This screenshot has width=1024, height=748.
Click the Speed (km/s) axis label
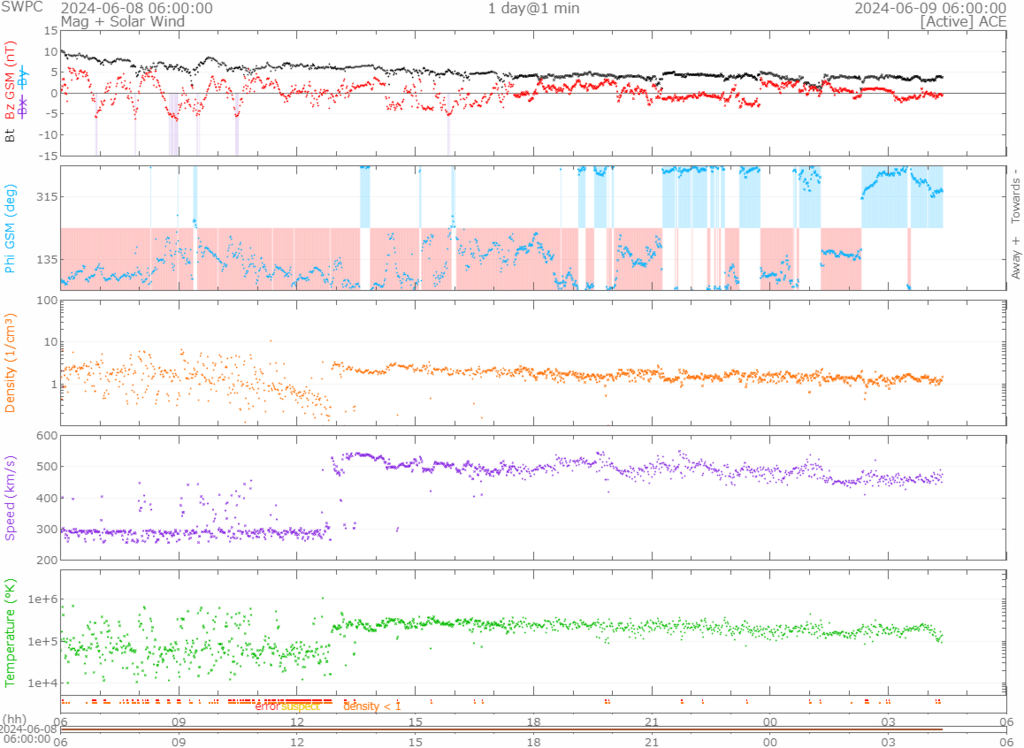pyautogui.click(x=10, y=498)
